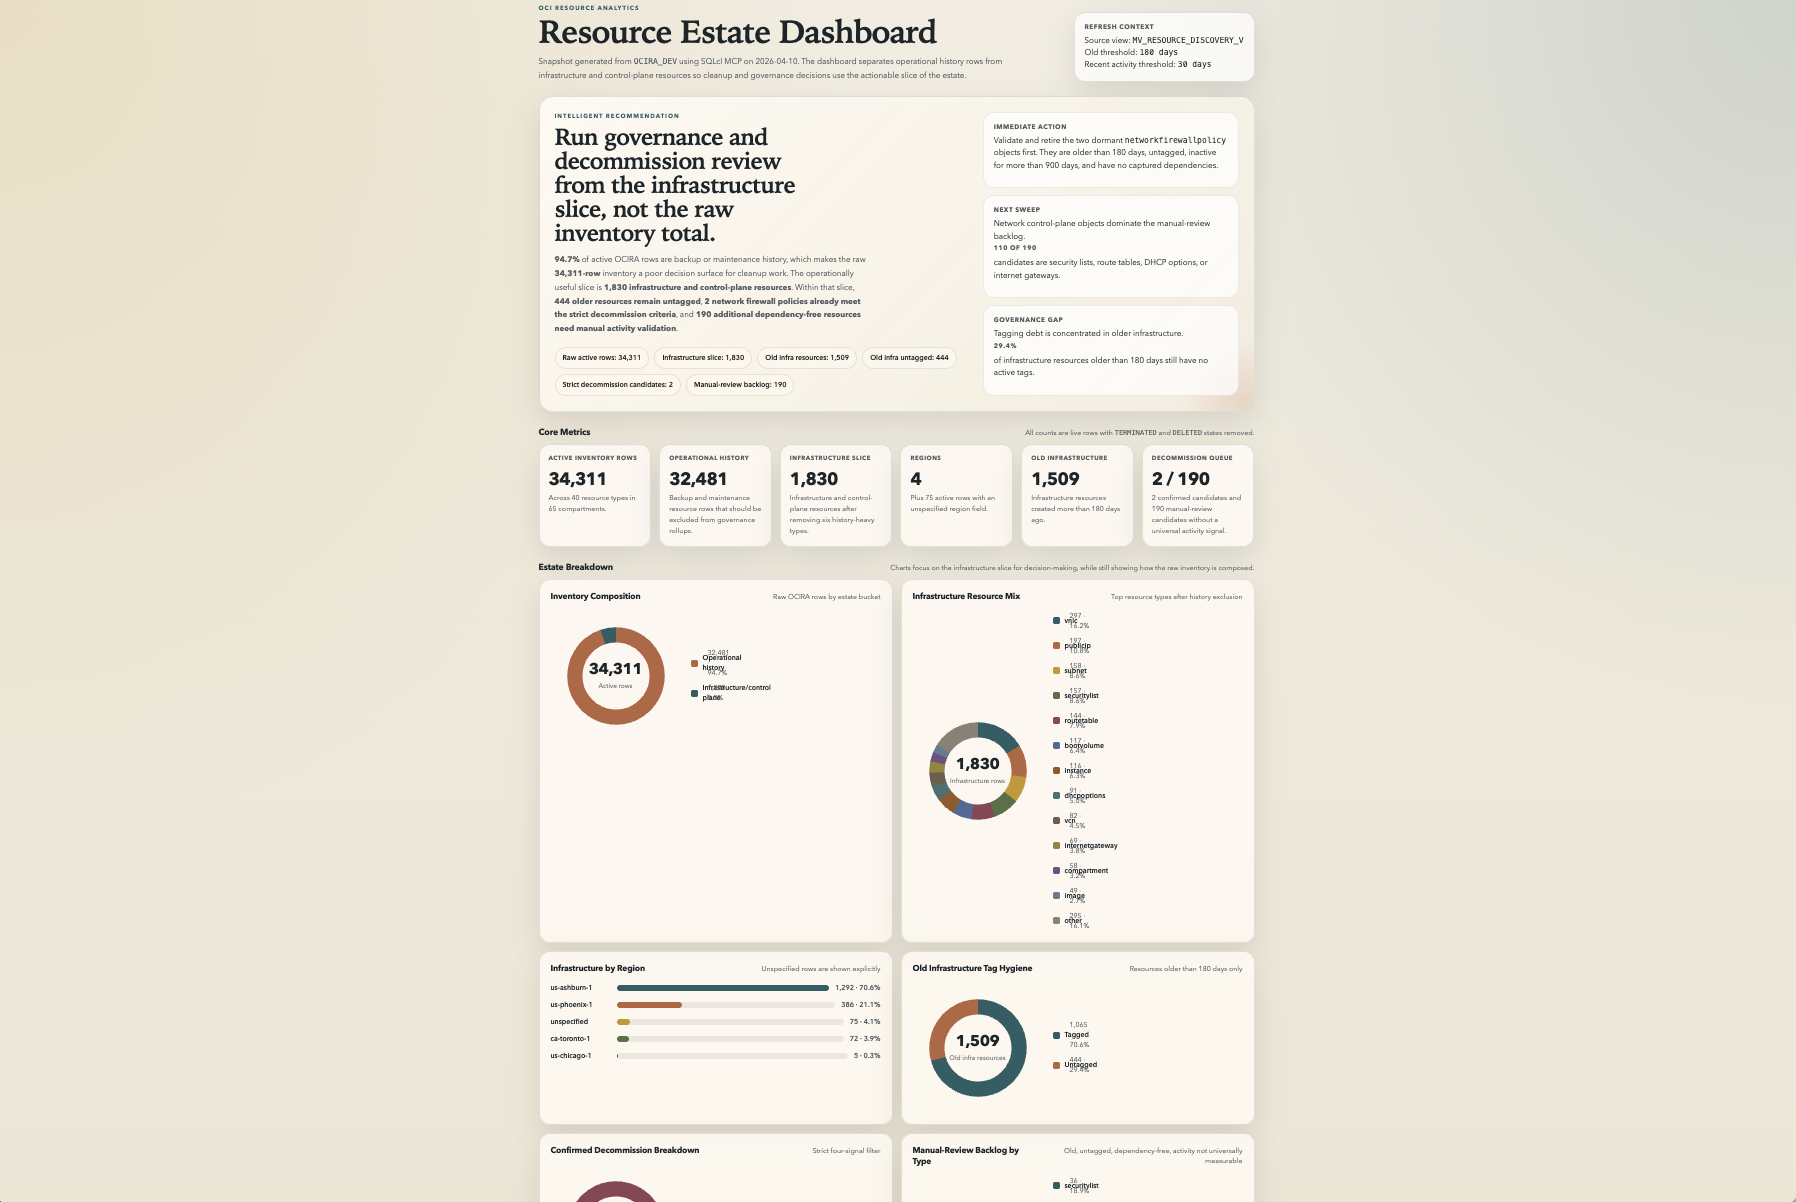Image resolution: width=1796 pixels, height=1202 pixels.
Task: Click the 'Confirmed Decommission Breakdown' title
Action: (x=625, y=1150)
